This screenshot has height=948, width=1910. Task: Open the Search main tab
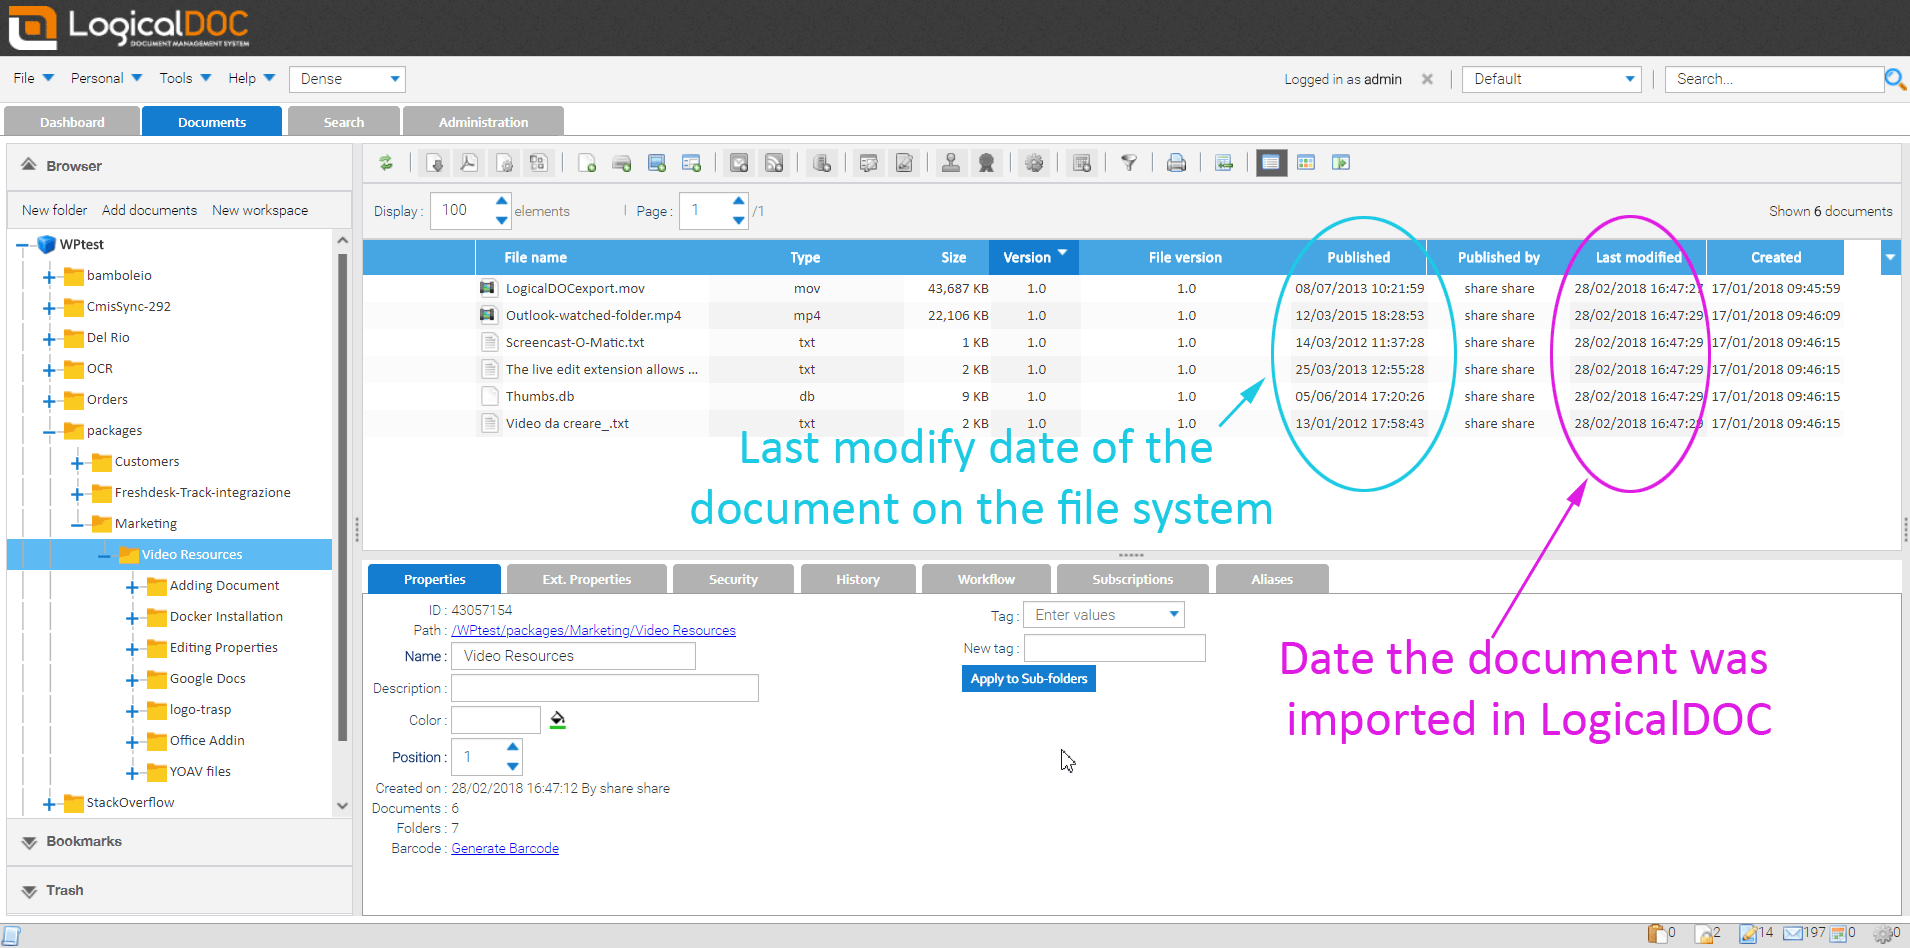point(344,122)
